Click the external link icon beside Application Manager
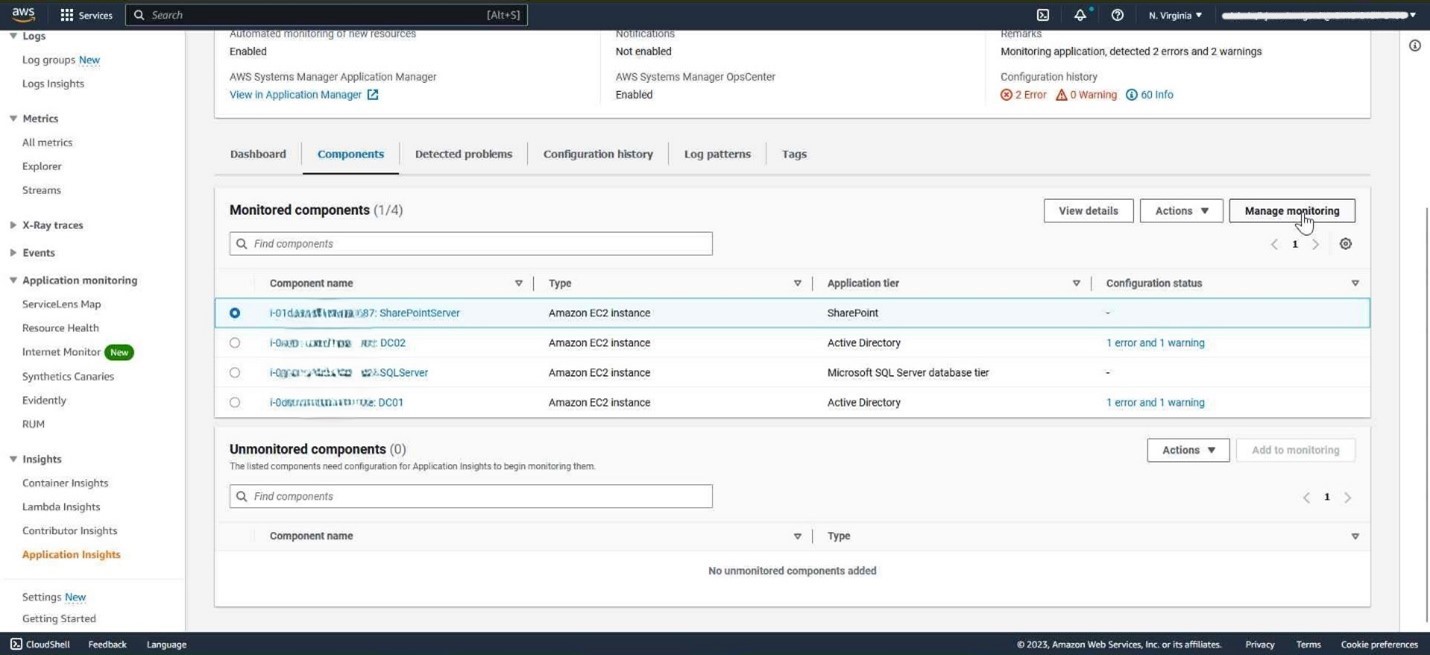Image resolution: width=1430 pixels, height=655 pixels. [x=373, y=95]
